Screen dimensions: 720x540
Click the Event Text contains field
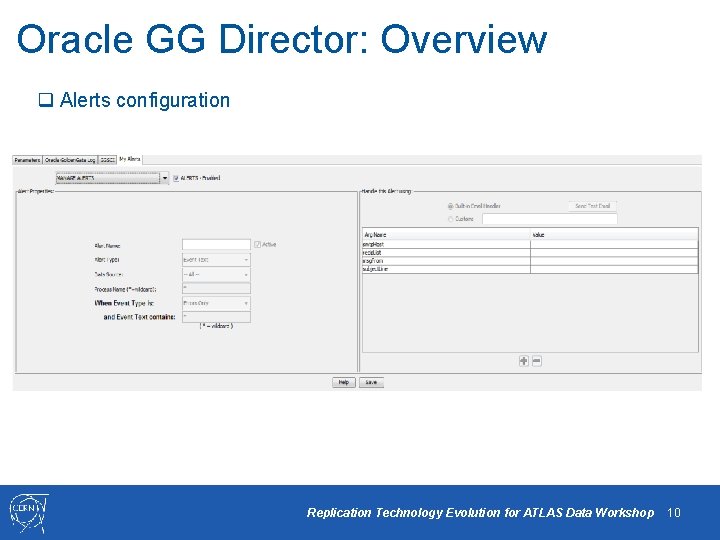(216, 317)
